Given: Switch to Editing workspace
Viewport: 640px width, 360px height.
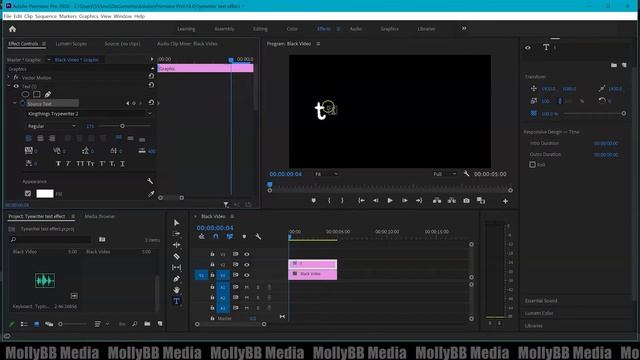Looking at the screenshot, I should [260, 29].
